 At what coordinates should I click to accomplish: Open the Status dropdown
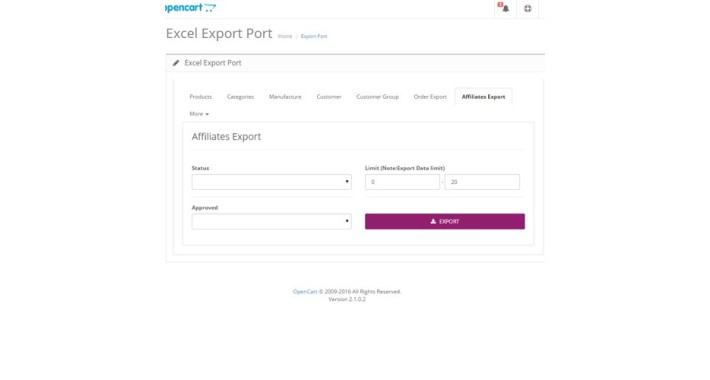(272, 182)
